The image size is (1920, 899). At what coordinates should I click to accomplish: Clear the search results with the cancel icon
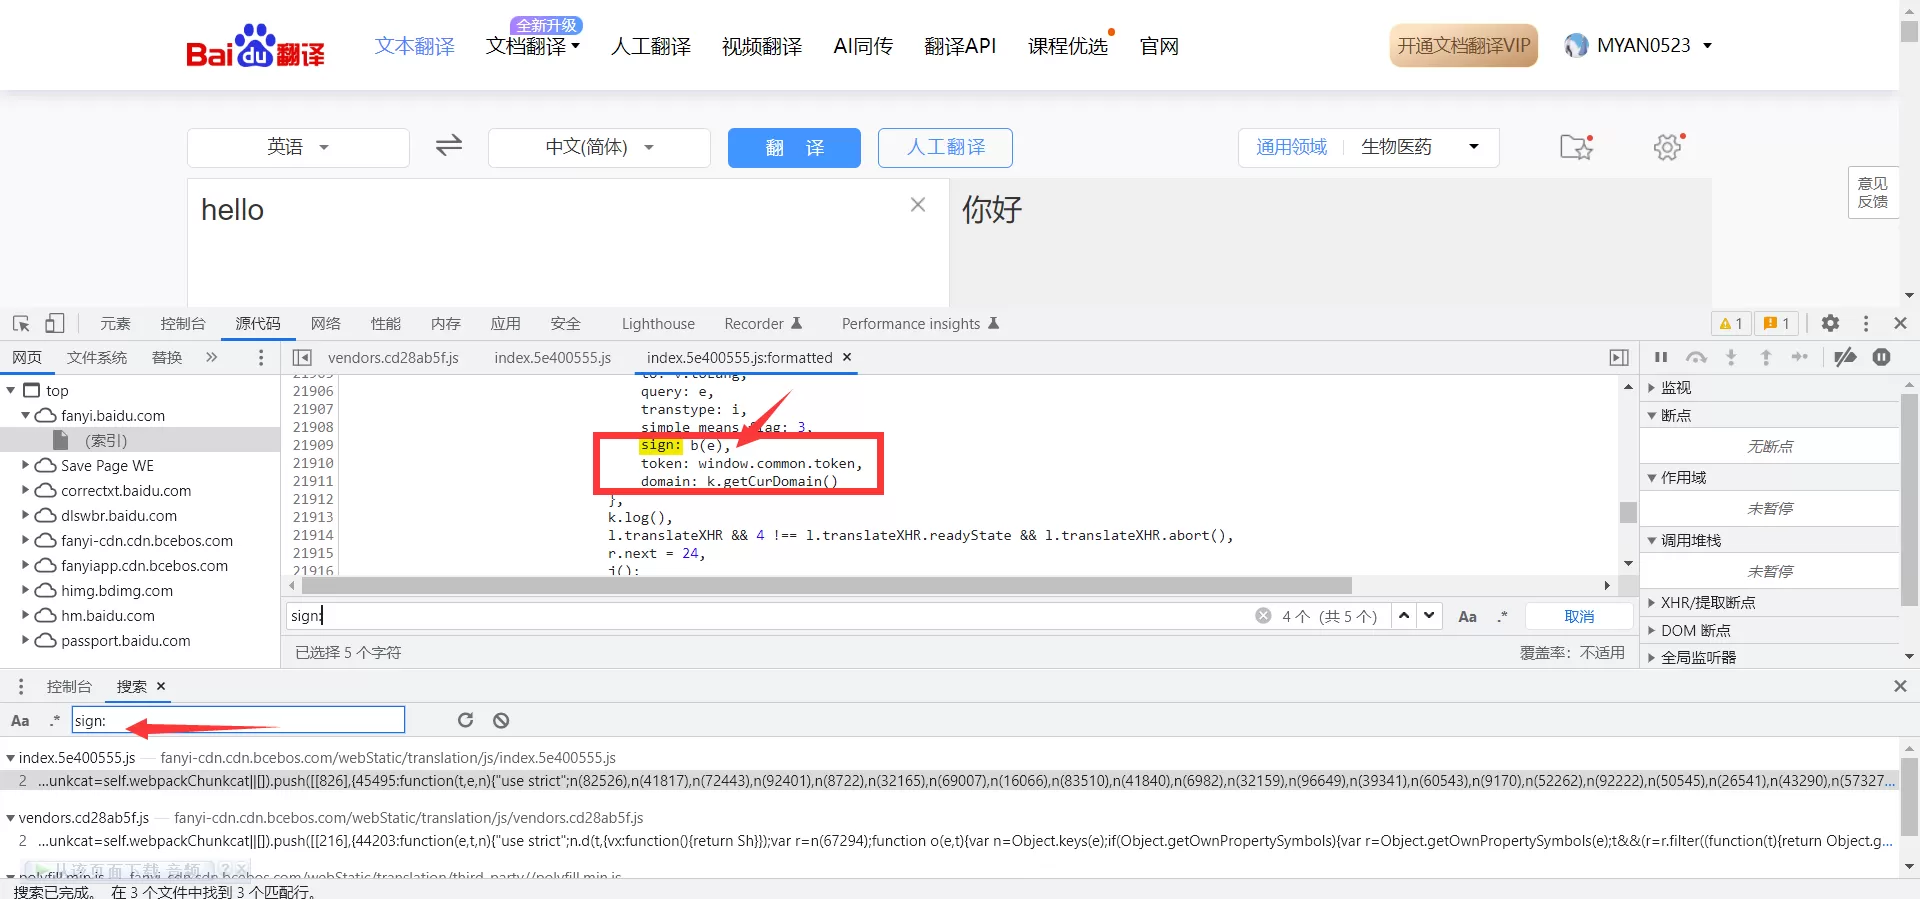[x=501, y=720]
